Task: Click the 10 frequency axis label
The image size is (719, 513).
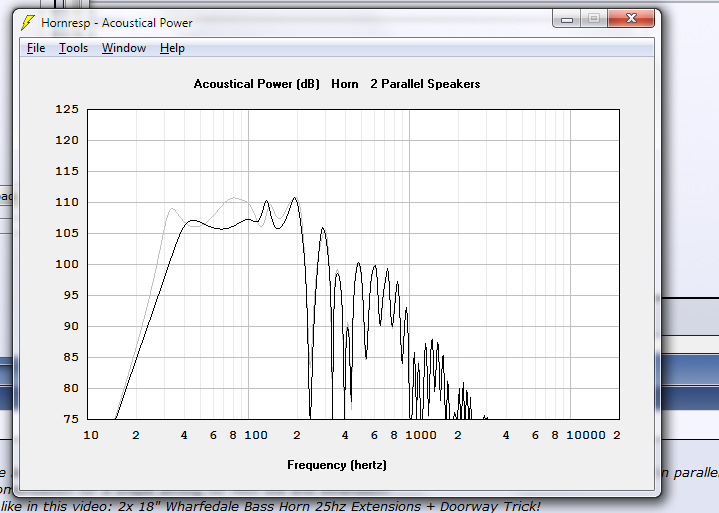Action: click(x=91, y=435)
